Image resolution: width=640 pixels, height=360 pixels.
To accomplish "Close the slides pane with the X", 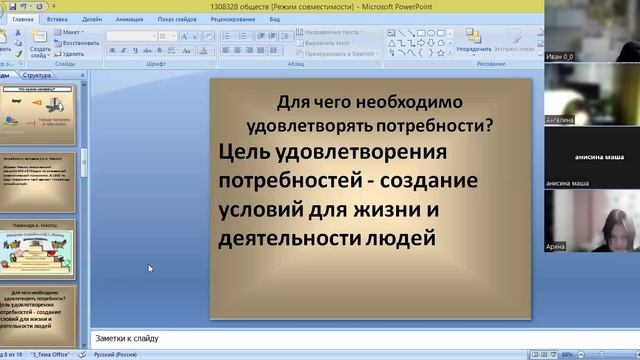I will tap(82, 75).
